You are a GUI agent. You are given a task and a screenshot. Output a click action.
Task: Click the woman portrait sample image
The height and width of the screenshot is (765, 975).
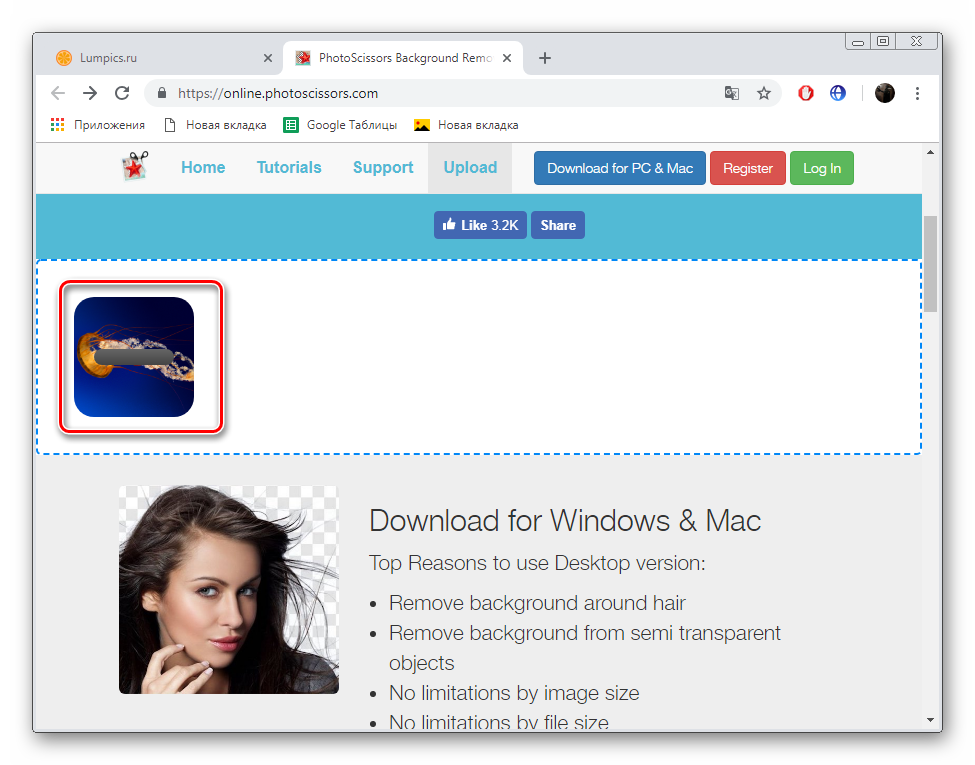tap(229, 590)
